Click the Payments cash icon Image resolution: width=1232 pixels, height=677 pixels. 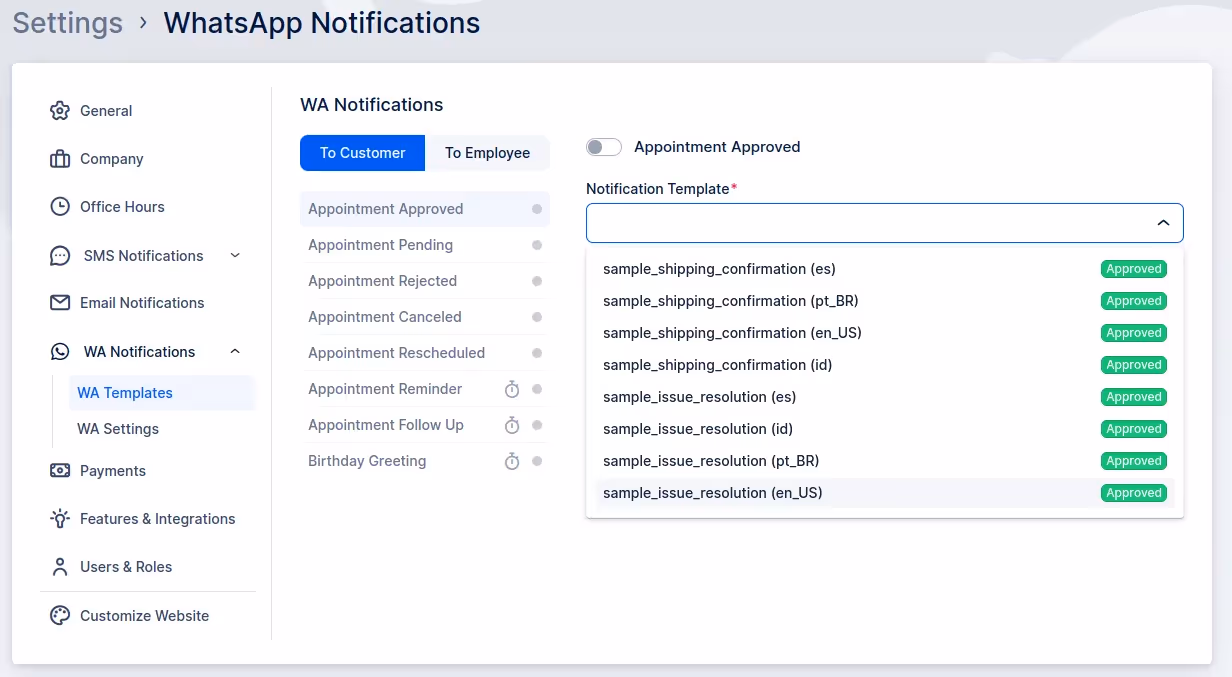coord(60,471)
